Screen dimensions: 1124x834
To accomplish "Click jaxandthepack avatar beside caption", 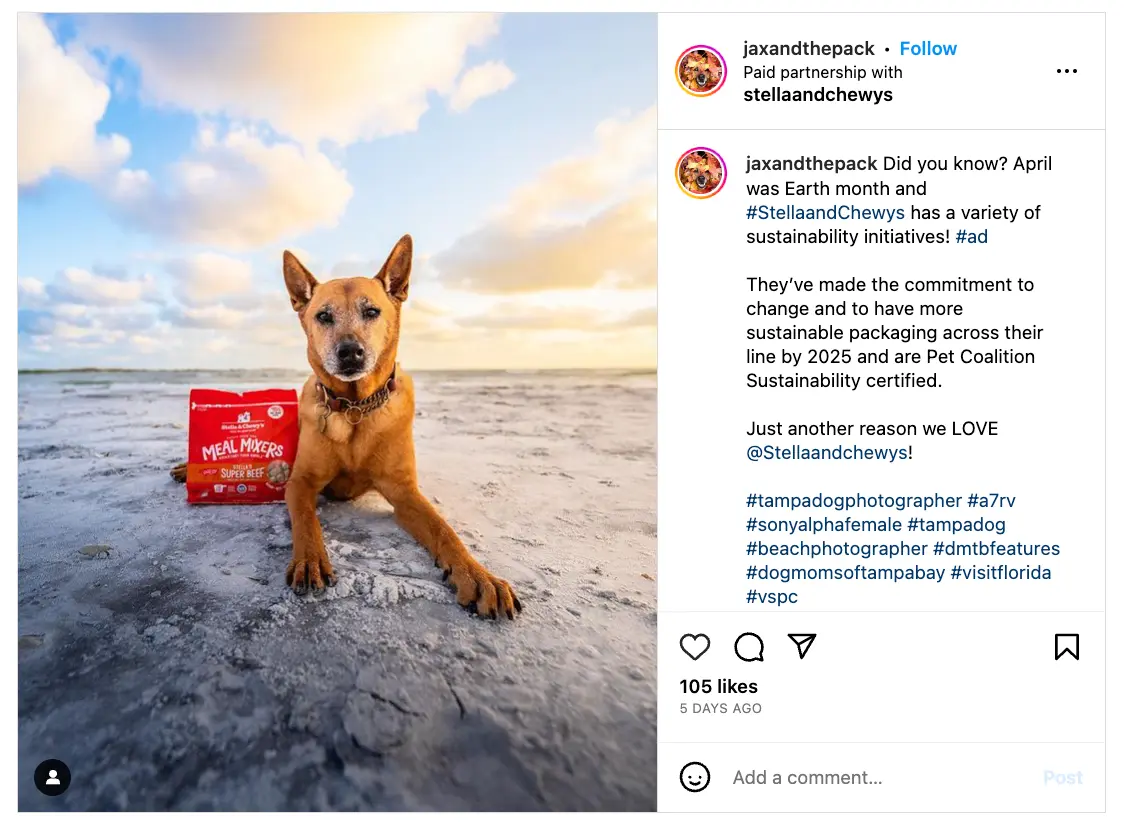I will (x=701, y=173).
